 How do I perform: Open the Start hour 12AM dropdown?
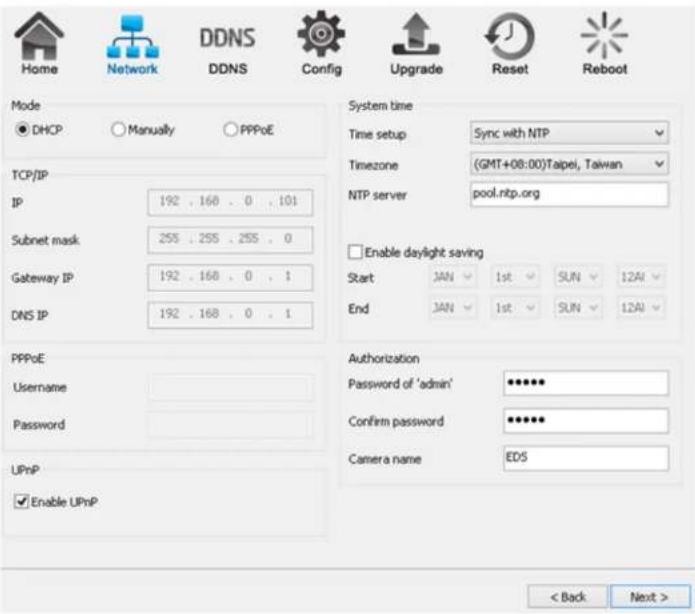pos(640,277)
